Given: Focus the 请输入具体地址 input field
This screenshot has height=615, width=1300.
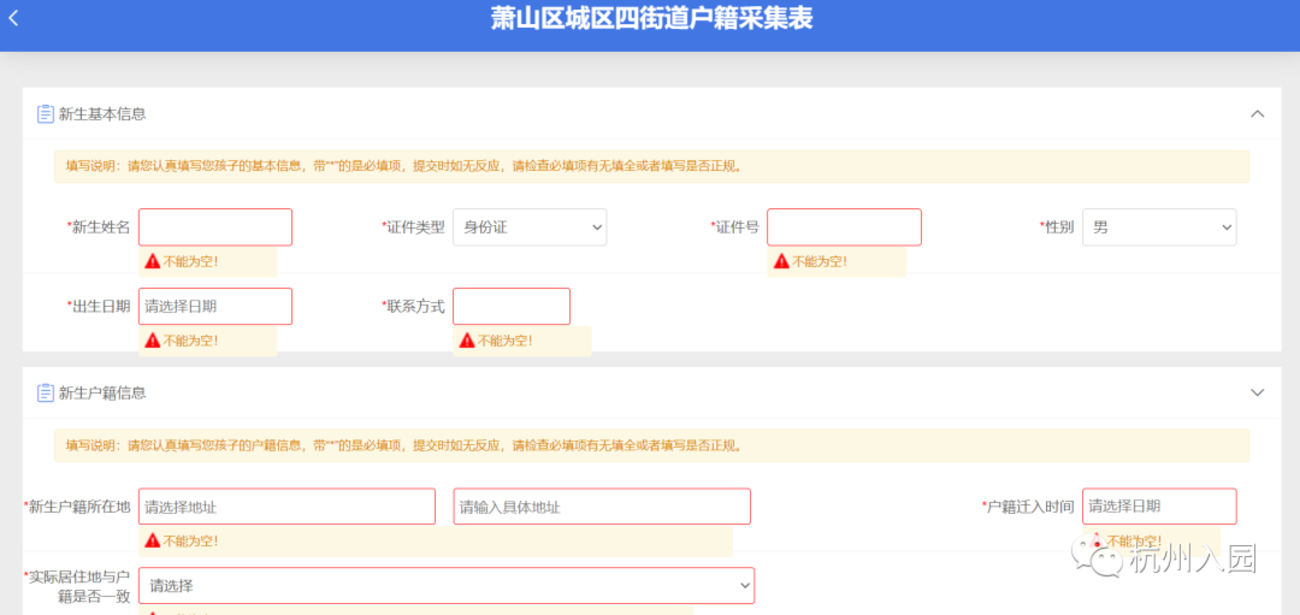Looking at the screenshot, I should 602,506.
